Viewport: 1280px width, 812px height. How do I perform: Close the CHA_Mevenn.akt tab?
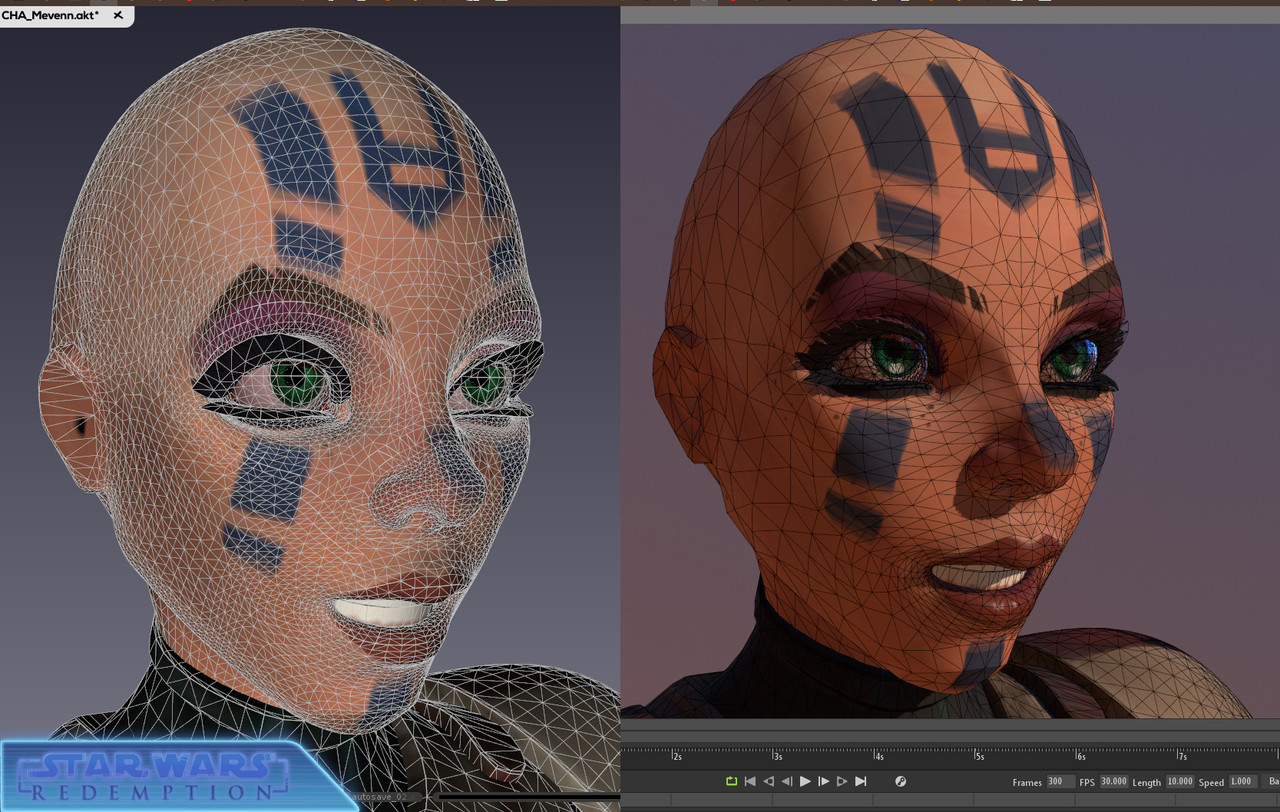click(119, 16)
